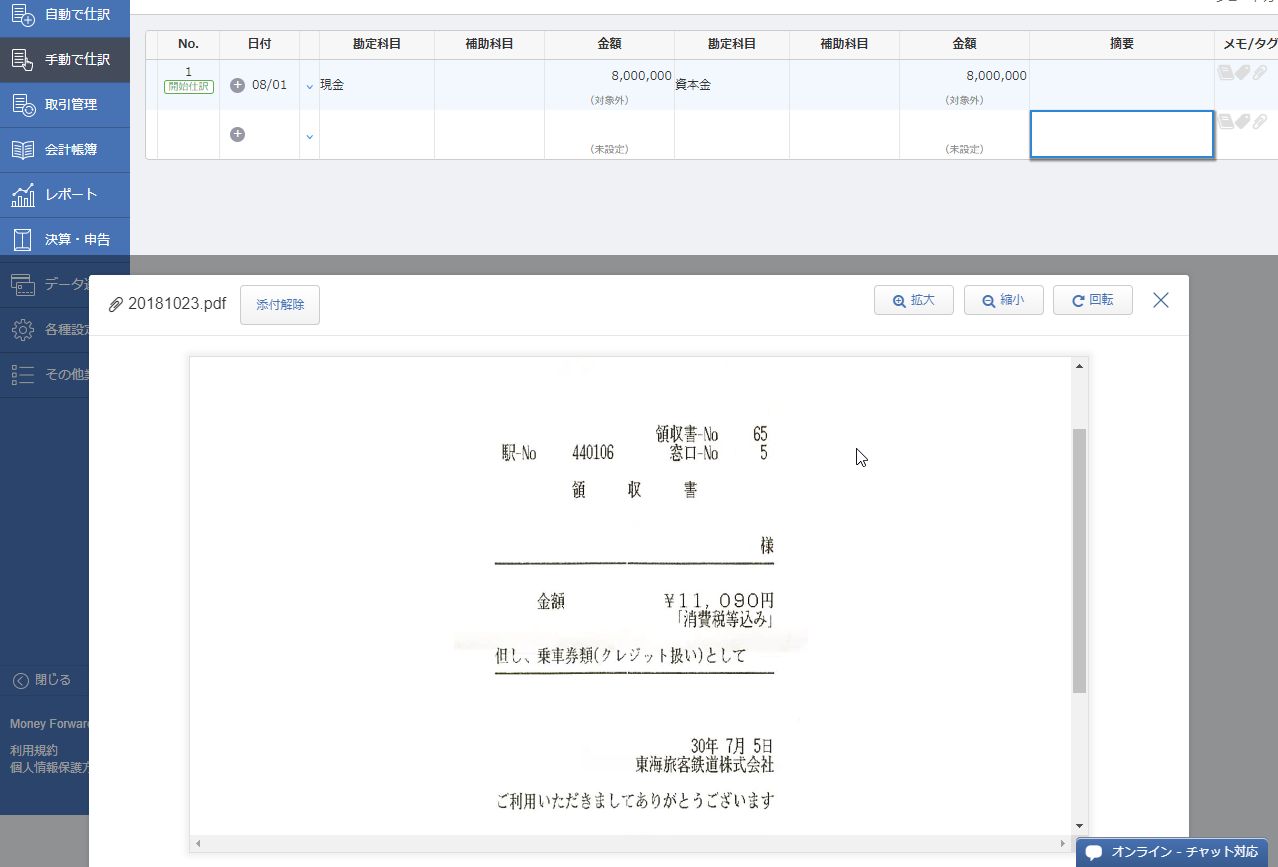Open 取引管理 sidebar menu
1278x867 pixels.
(x=65, y=104)
